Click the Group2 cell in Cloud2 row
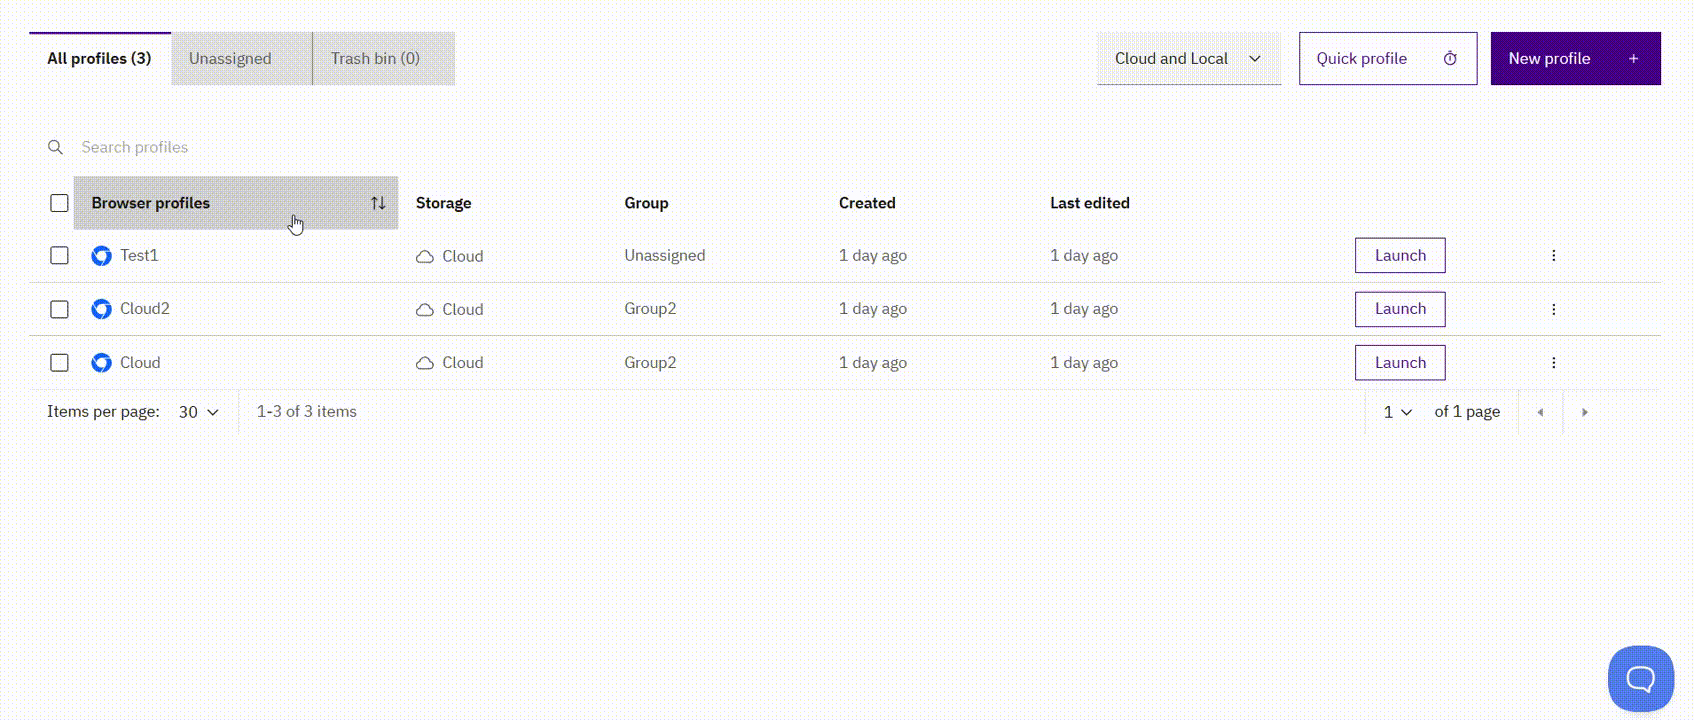 (x=650, y=308)
